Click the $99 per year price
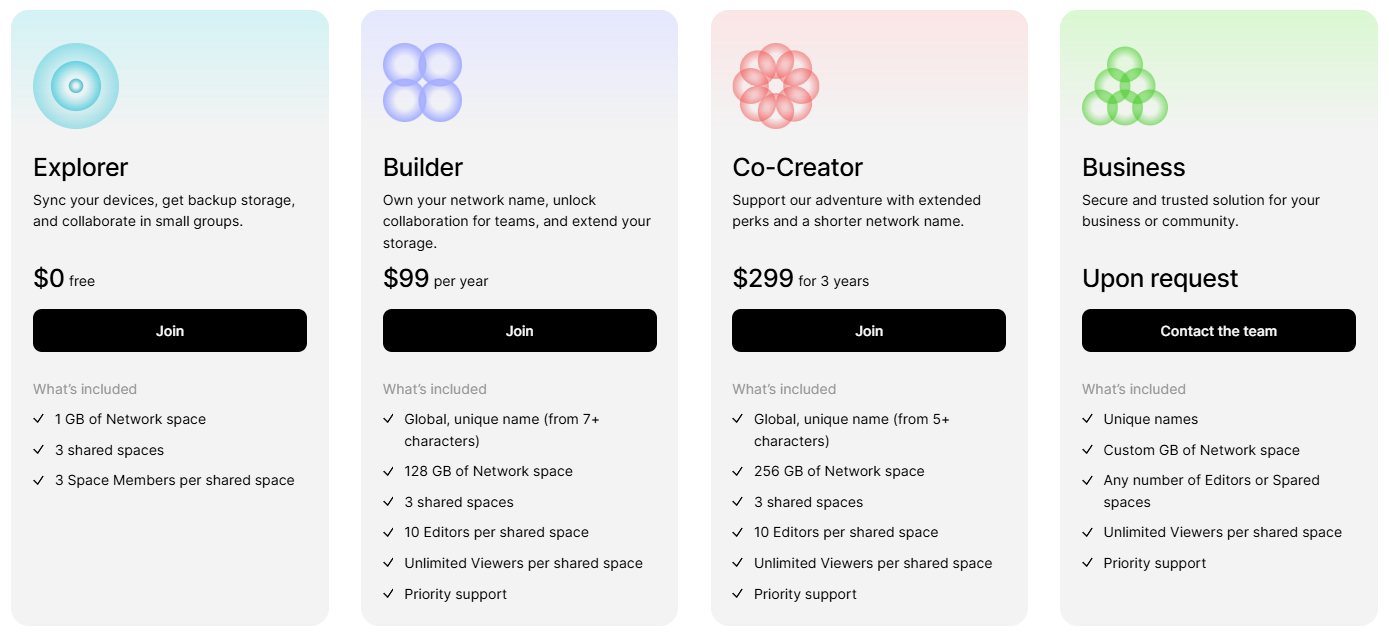This screenshot has width=1389, height=639. coord(436,278)
